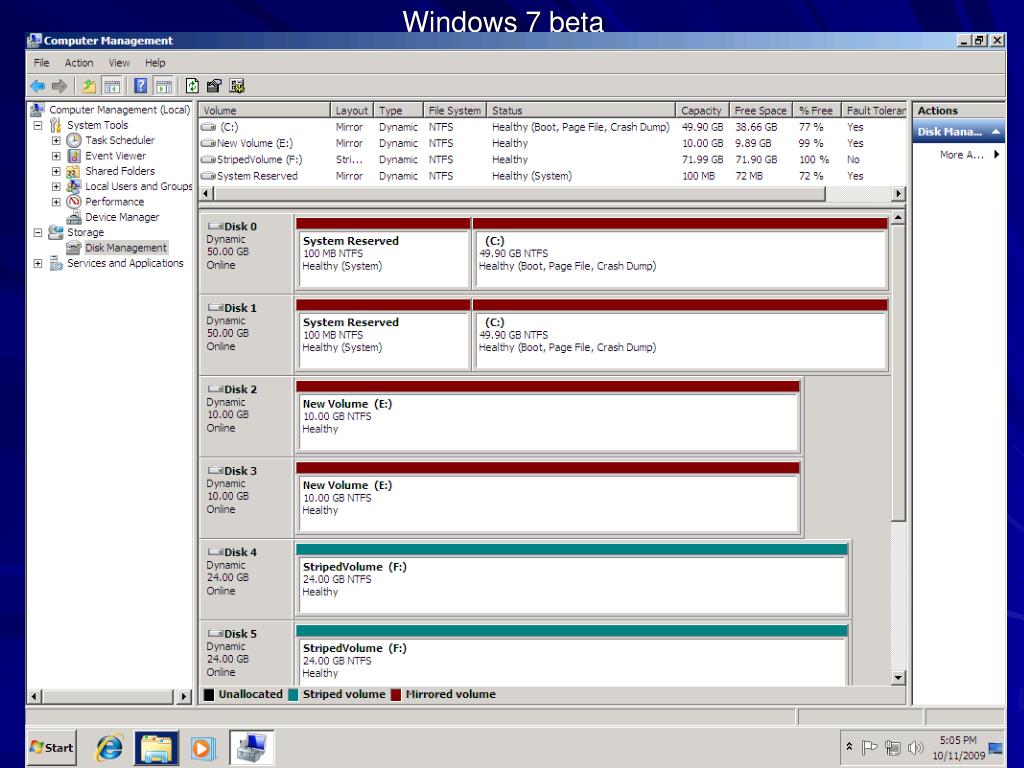This screenshot has height=768, width=1024.
Task: Open Device Manager from the tree
Action: 122,217
